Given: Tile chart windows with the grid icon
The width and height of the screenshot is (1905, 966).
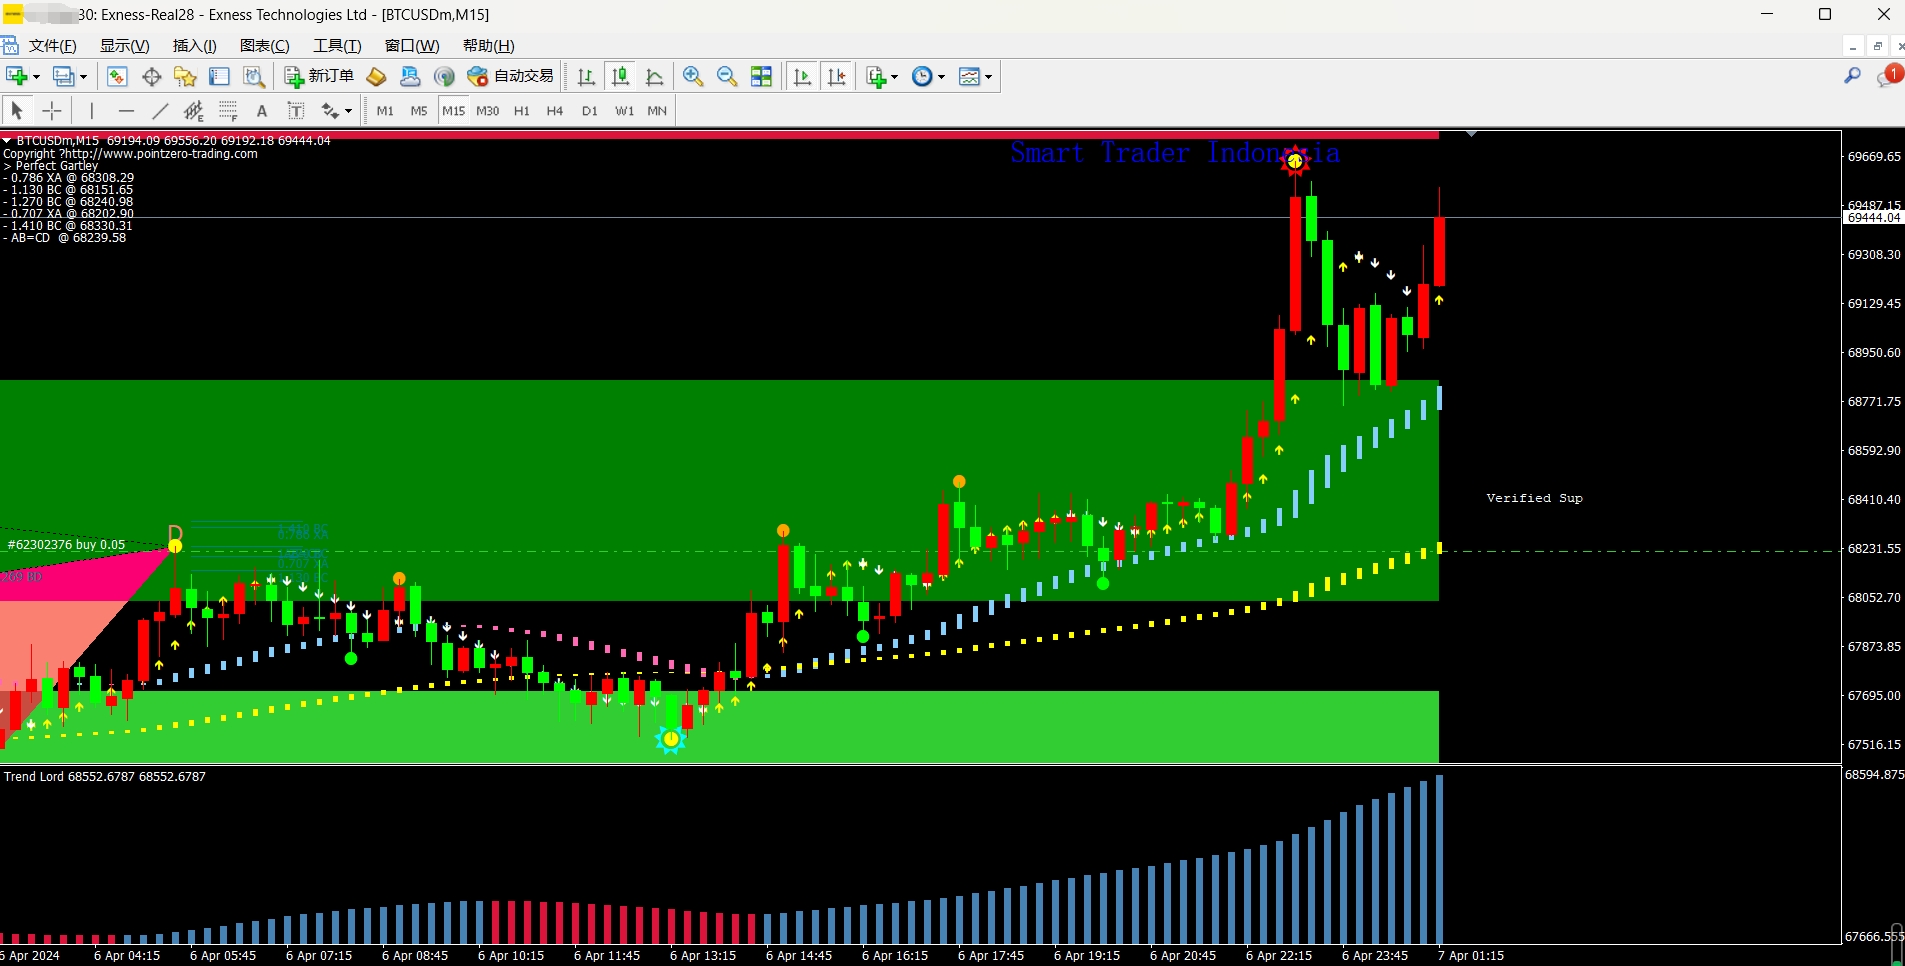Looking at the screenshot, I should 761,76.
